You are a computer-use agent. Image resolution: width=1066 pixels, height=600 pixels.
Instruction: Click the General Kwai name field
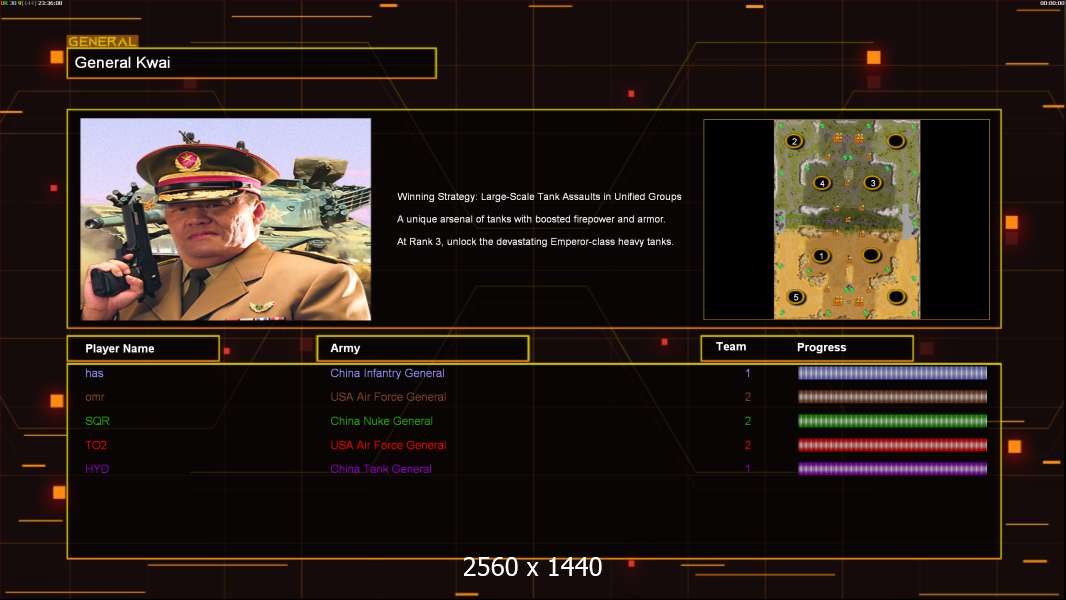tap(252, 63)
